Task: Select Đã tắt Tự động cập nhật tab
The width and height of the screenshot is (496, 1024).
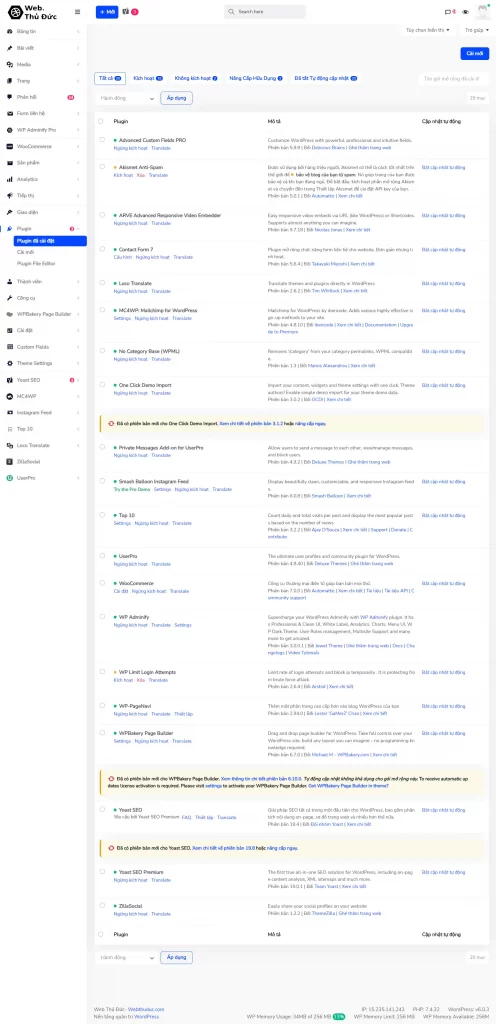Action: click(325, 78)
